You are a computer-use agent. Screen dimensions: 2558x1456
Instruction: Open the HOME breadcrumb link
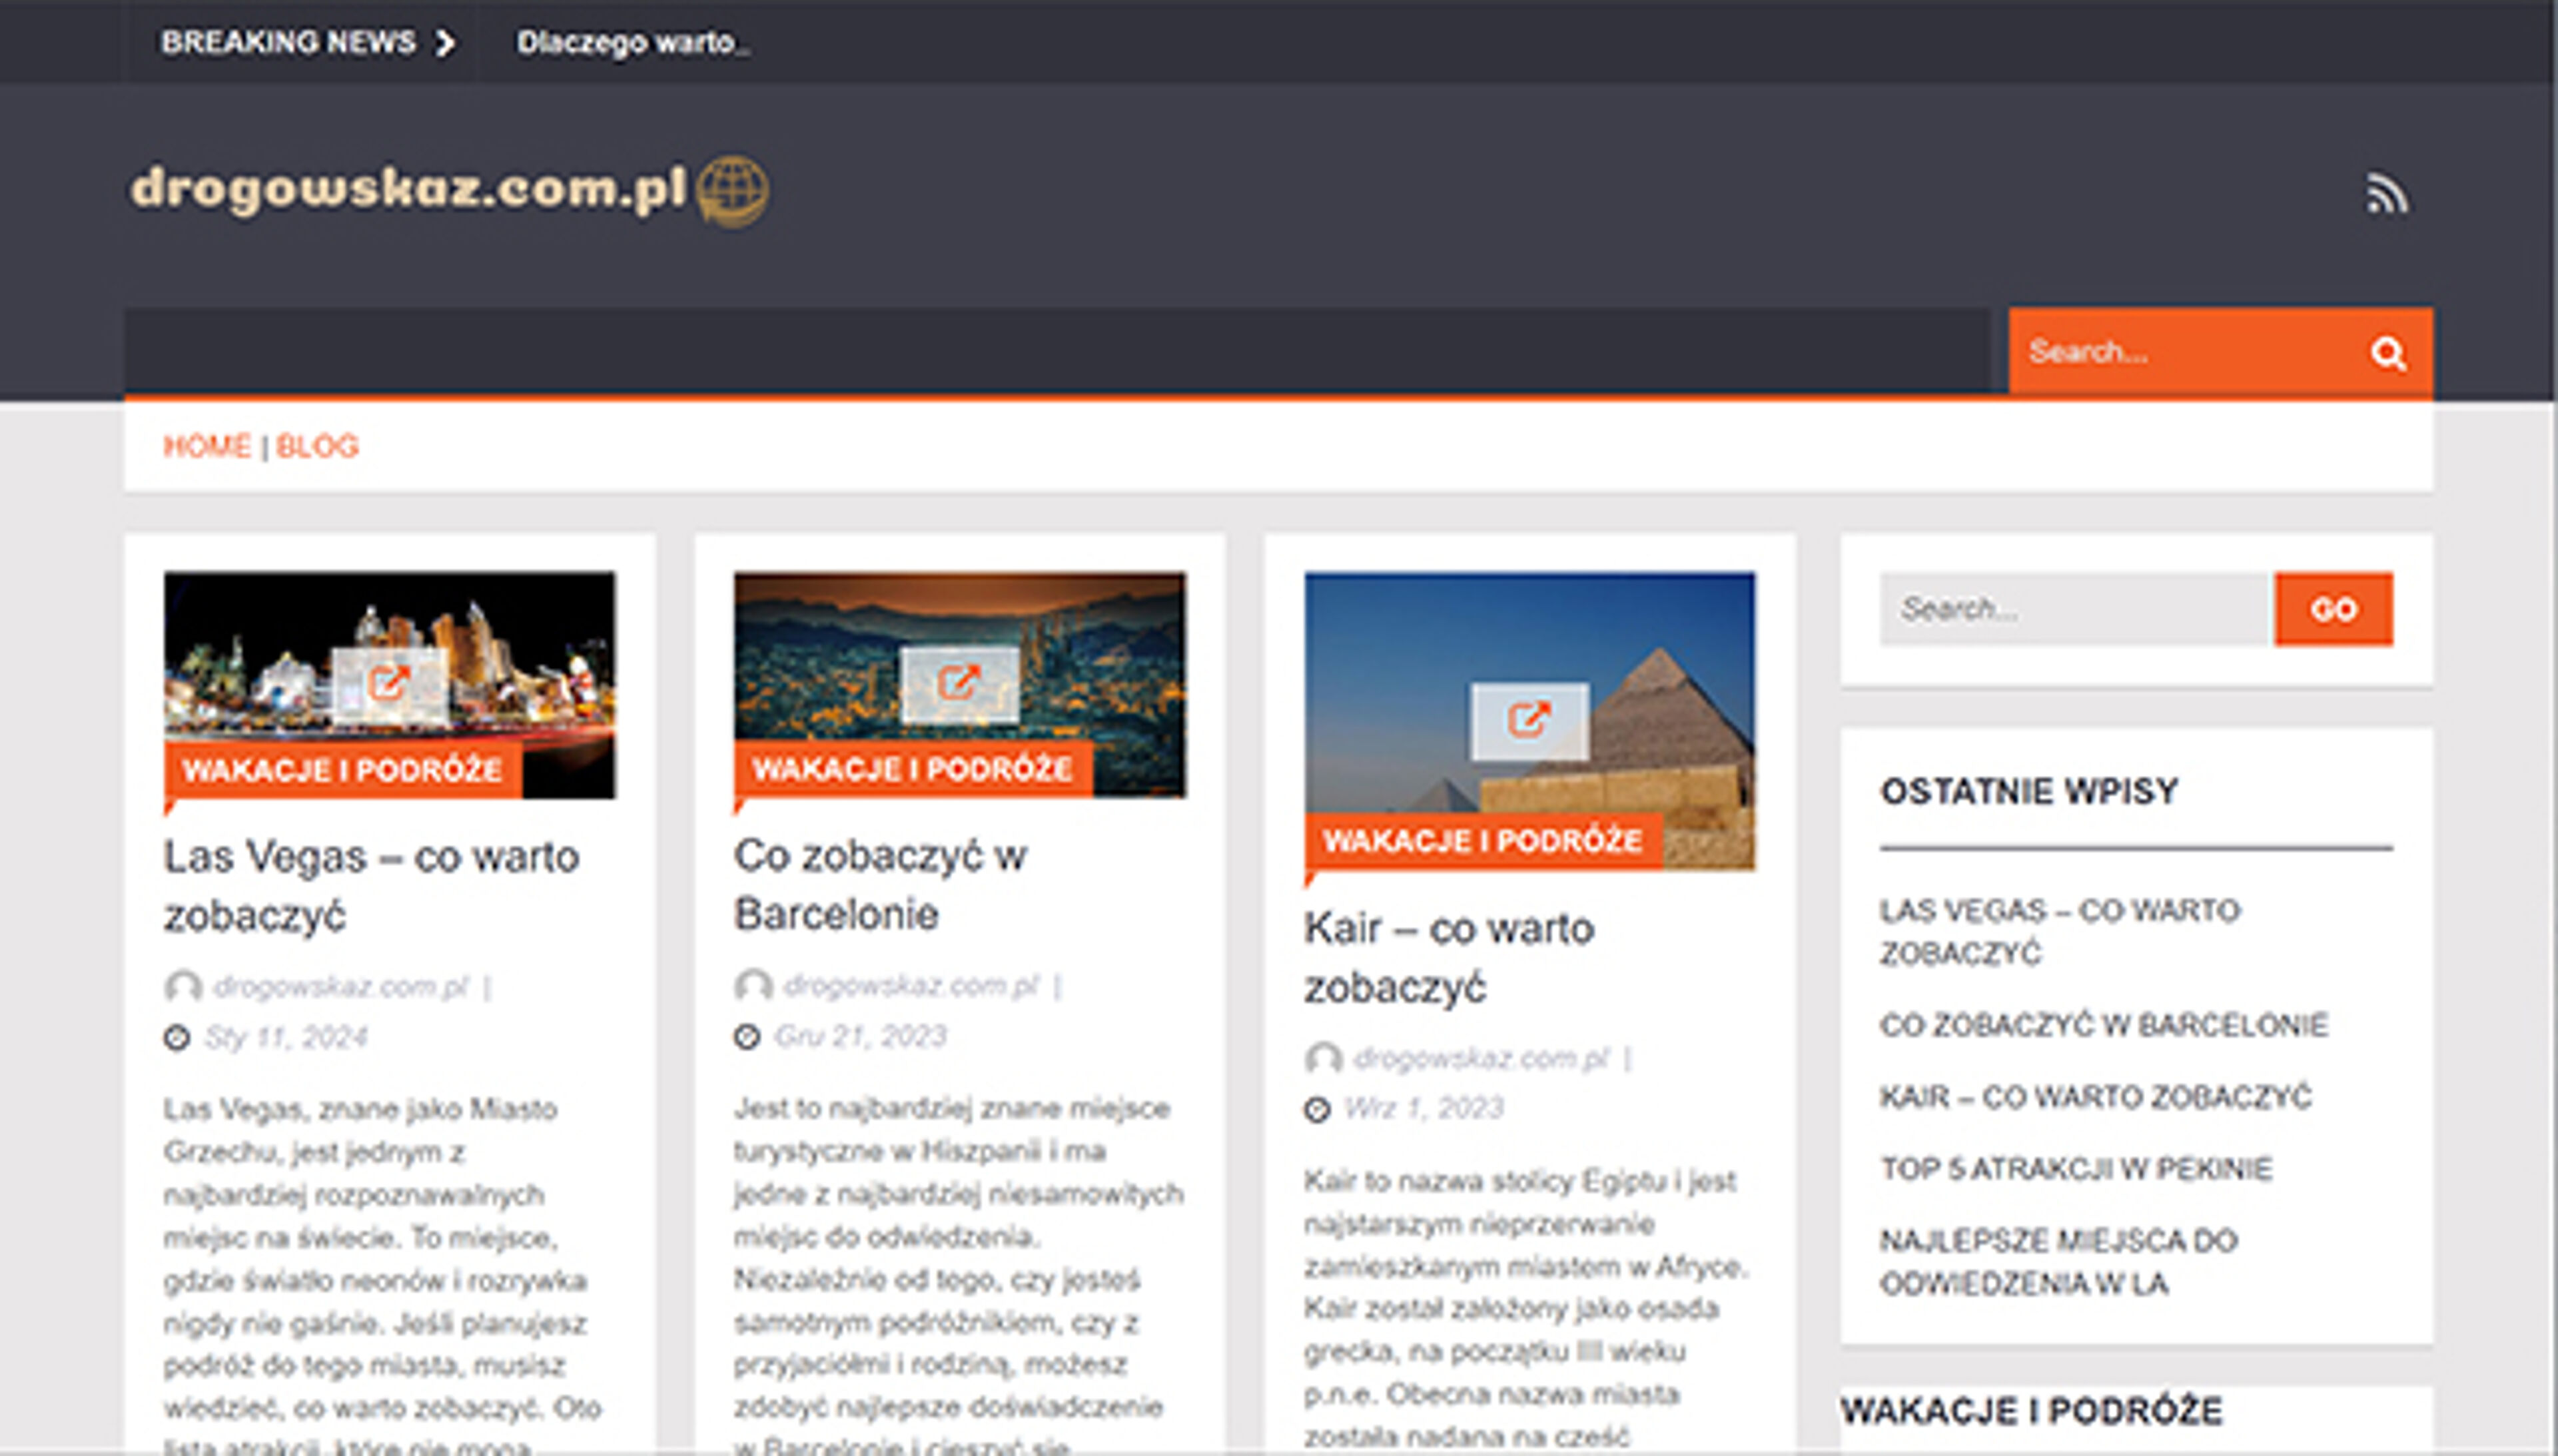click(207, 446)
